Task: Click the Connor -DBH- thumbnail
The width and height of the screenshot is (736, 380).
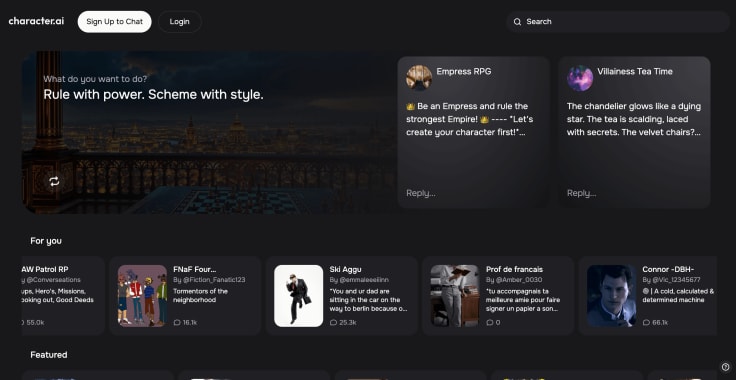Action: [x=611, y=296]
